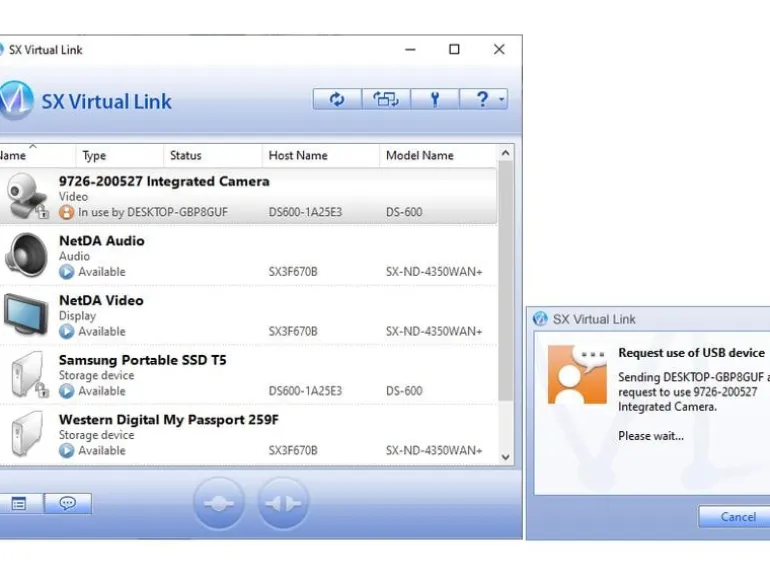770x578 pixels.
Task: Click the Available status icon of Samsung SSD T5
Action: (x=66, y=391)
